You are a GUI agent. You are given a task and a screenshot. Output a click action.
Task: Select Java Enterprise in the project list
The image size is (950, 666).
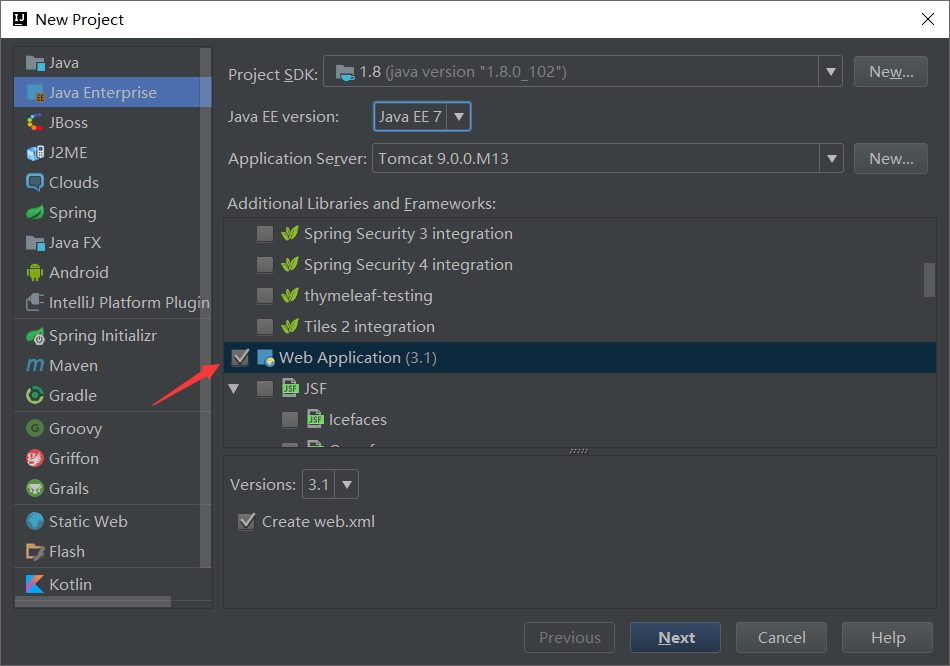[103, 93]
